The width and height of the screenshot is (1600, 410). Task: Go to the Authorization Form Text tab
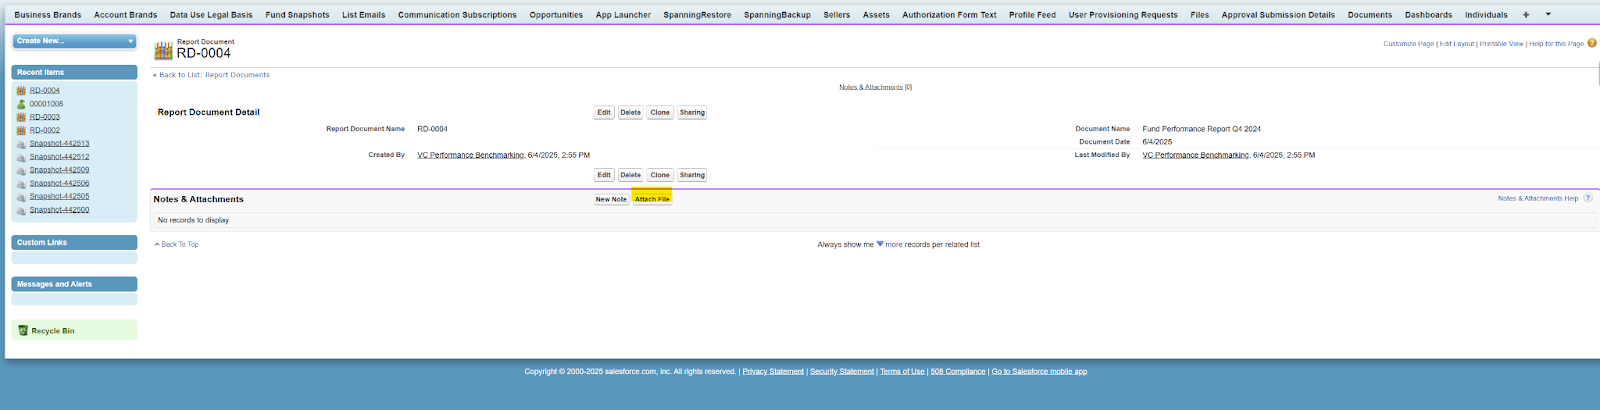(x=949, y=15)
